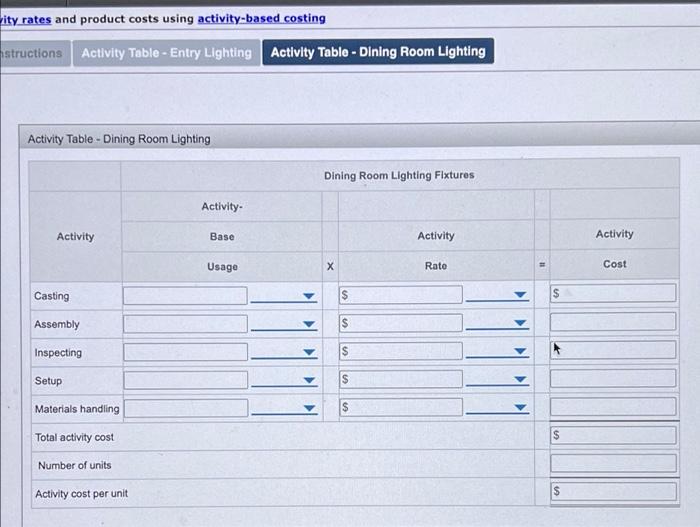Viewport: 700px width, 527px height.
Task: Click the Casting row label
Action: click(x=52, y=296)
